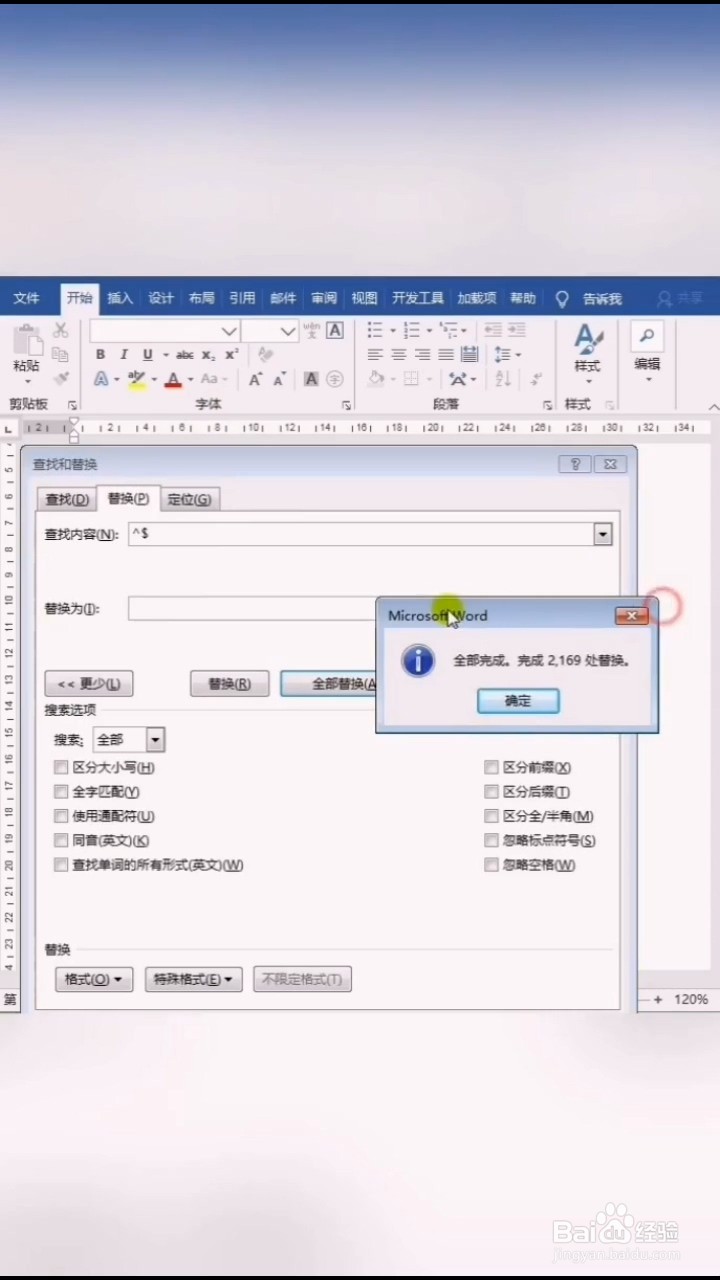Click in the 替换为 input field
The height and width of the screenshot is (1280, 720).
click(252, 608)
